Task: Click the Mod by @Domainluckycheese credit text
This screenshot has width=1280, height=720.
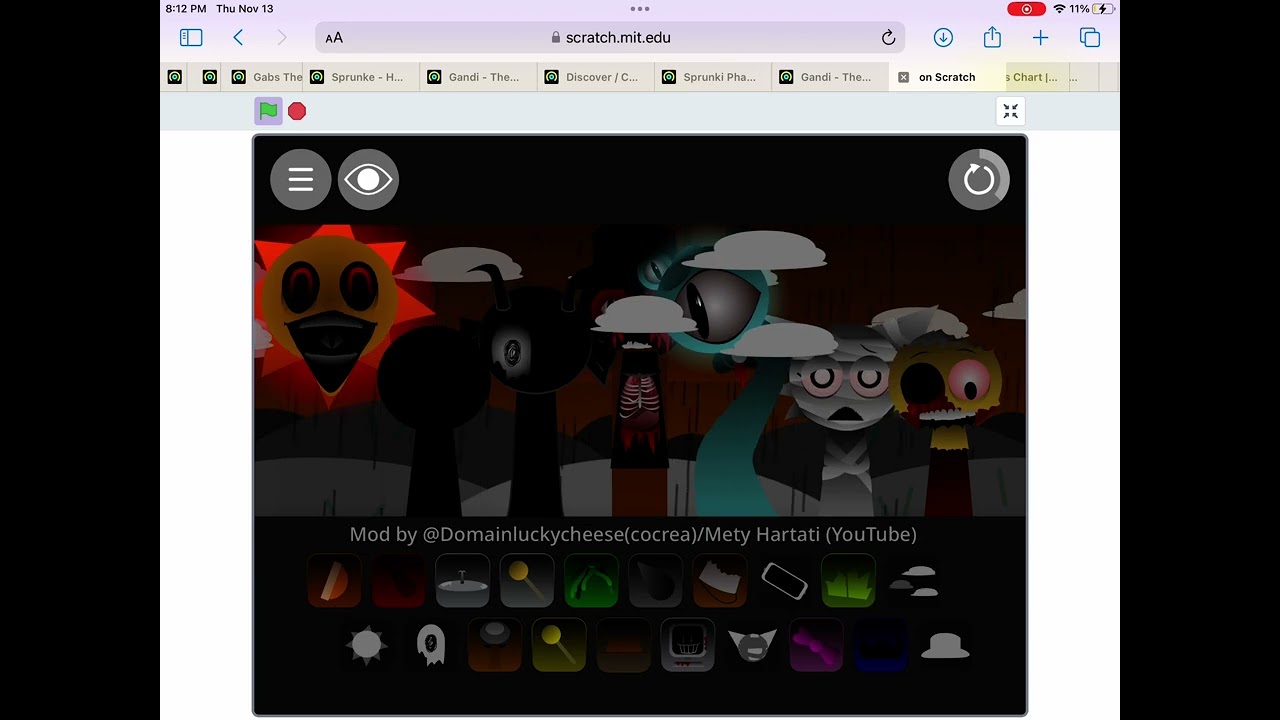Action: click(x=633, y=534)
